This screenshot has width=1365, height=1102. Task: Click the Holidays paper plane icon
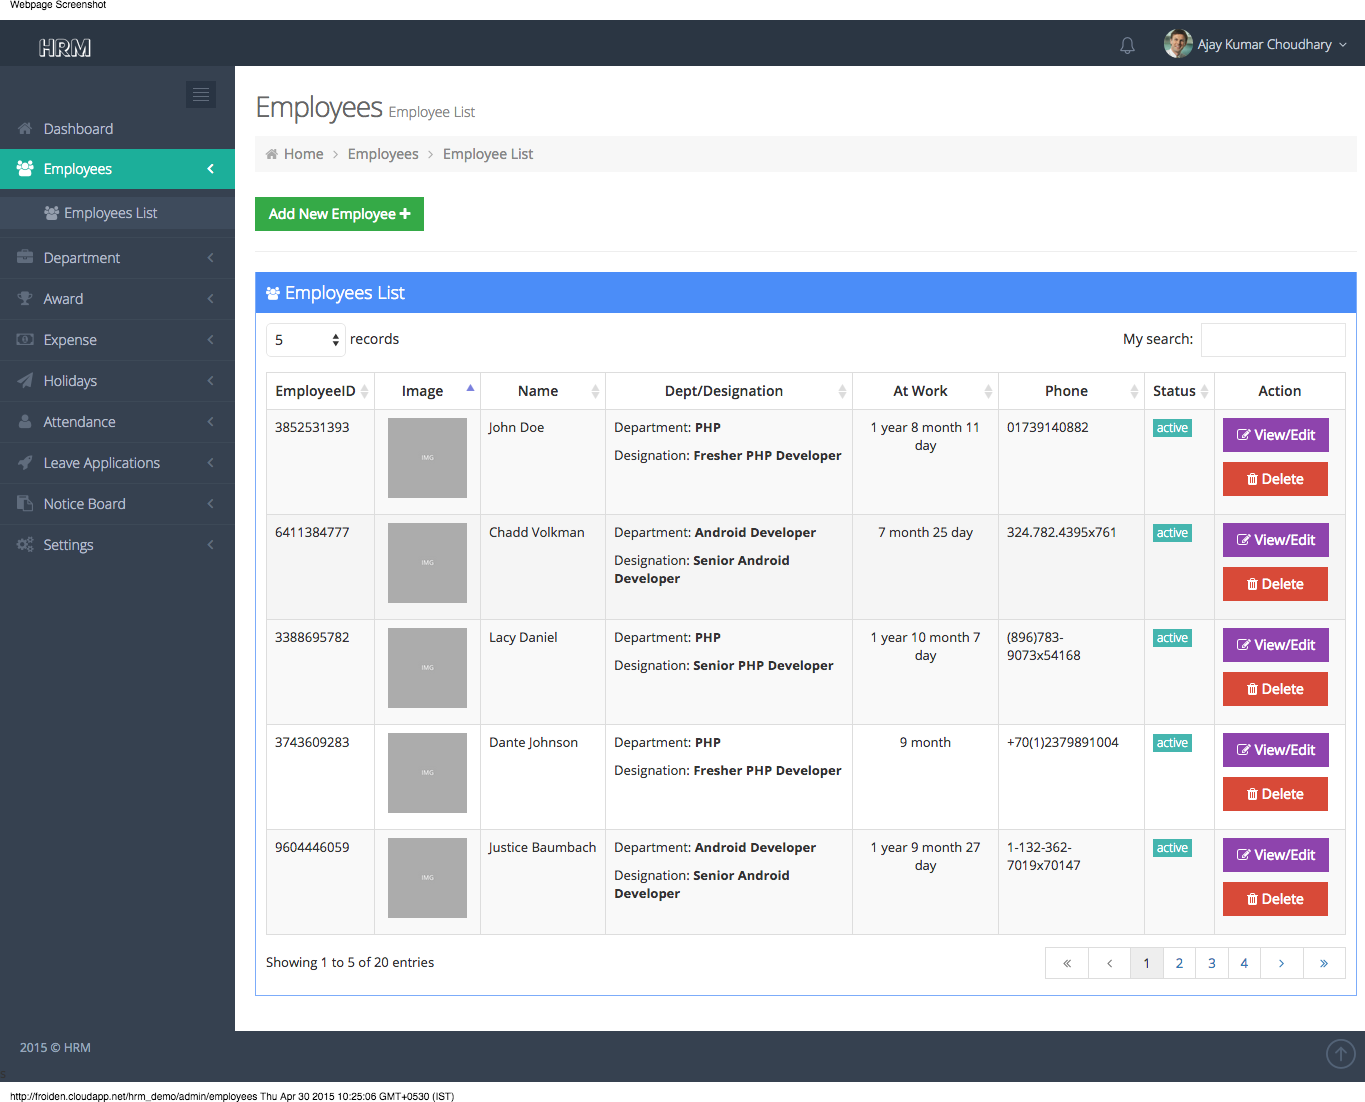tap(25, 381)
